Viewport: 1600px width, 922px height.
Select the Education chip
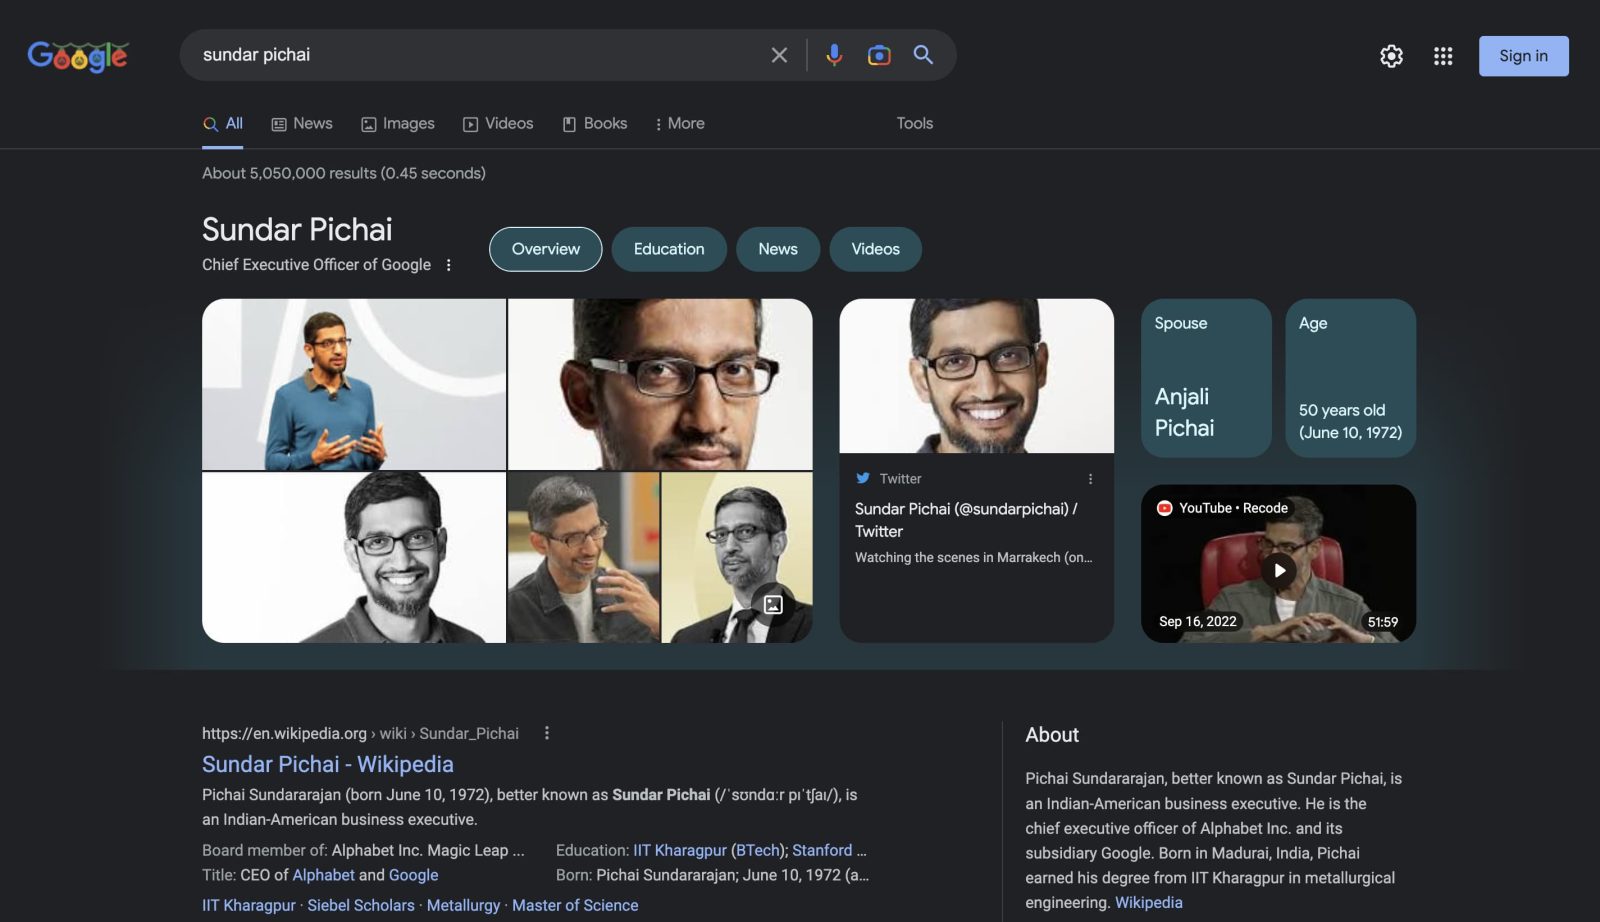coord(668,249)
